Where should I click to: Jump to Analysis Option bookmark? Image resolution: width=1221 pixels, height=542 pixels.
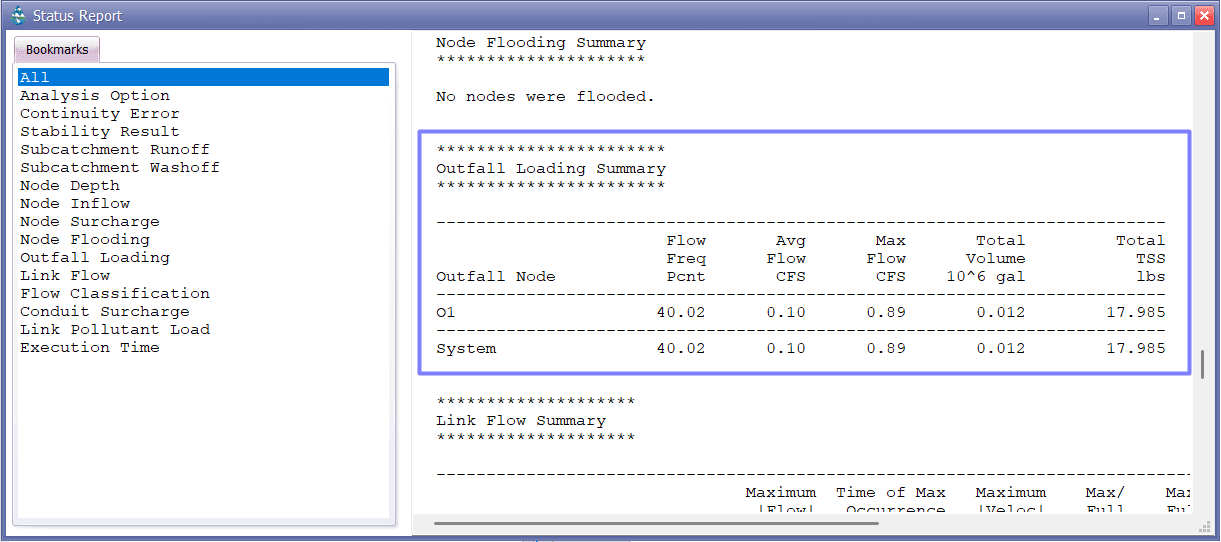[95, 95]
